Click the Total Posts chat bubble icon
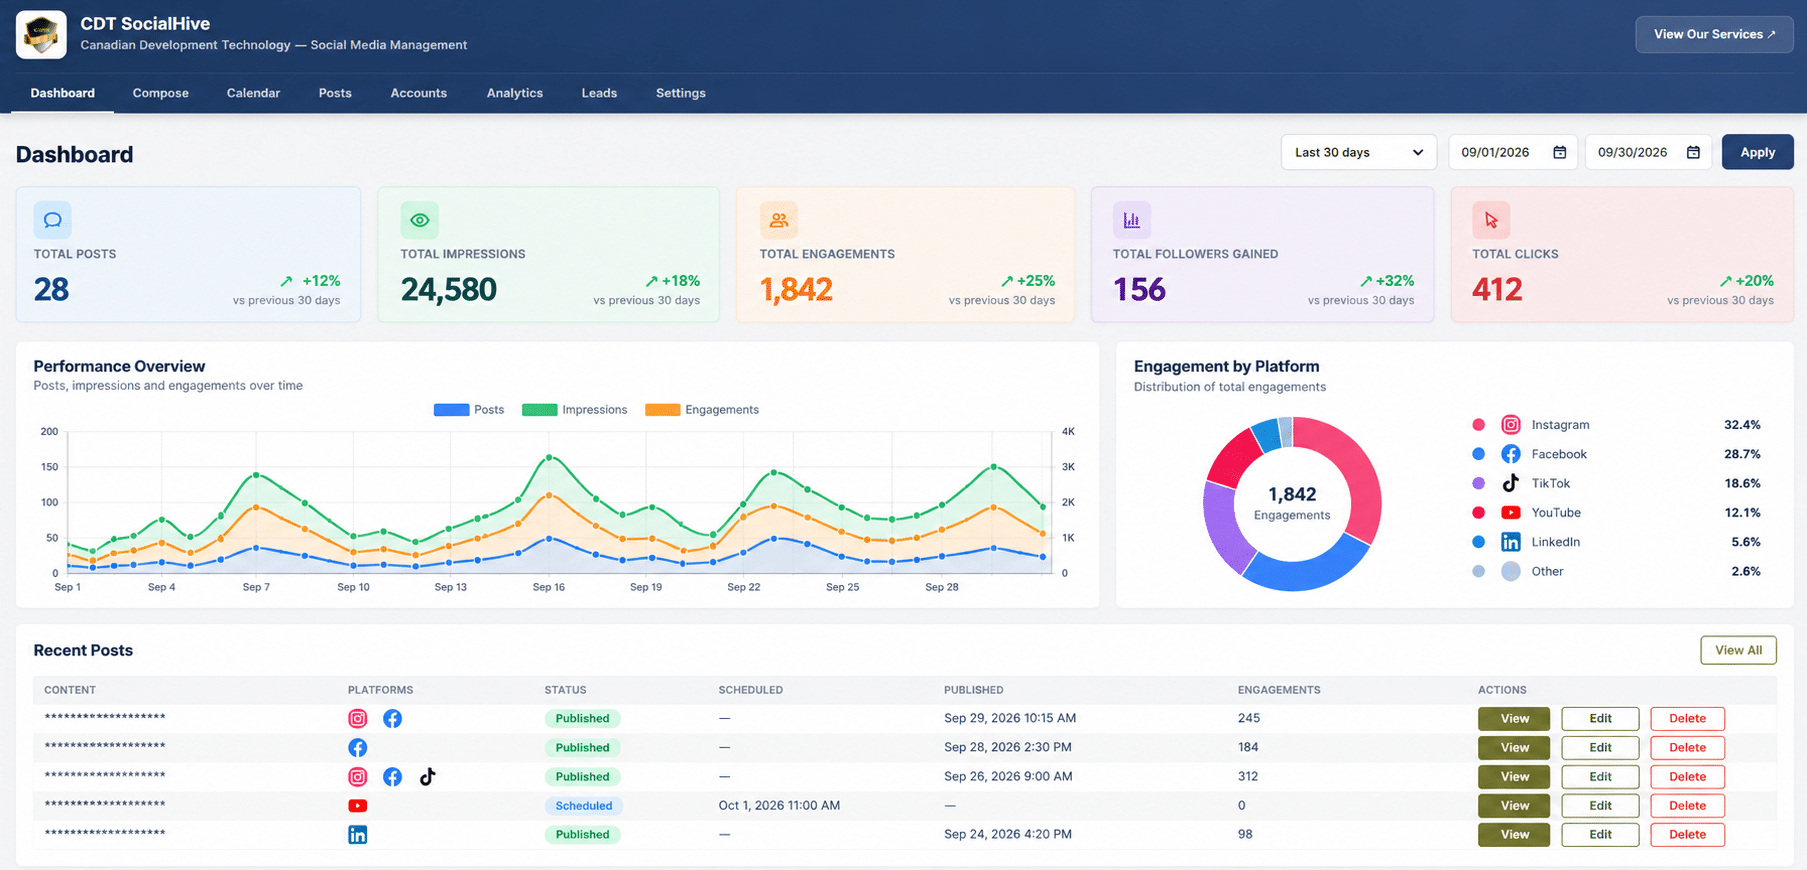 click(x=52, y=220)
